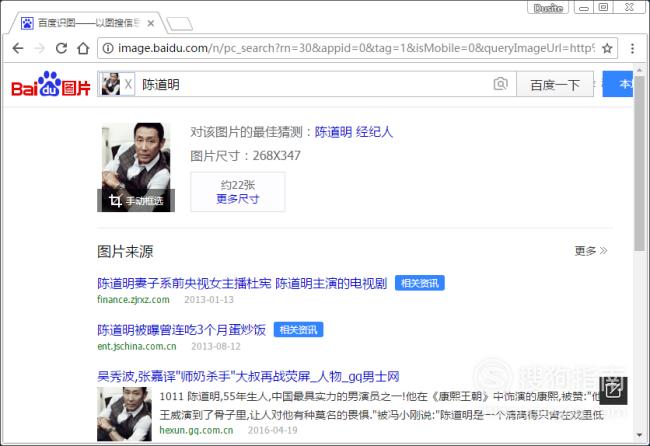Open ent.jschina.com.cn source link
This screenshot has height=446, width=650.
pos(137,346)
